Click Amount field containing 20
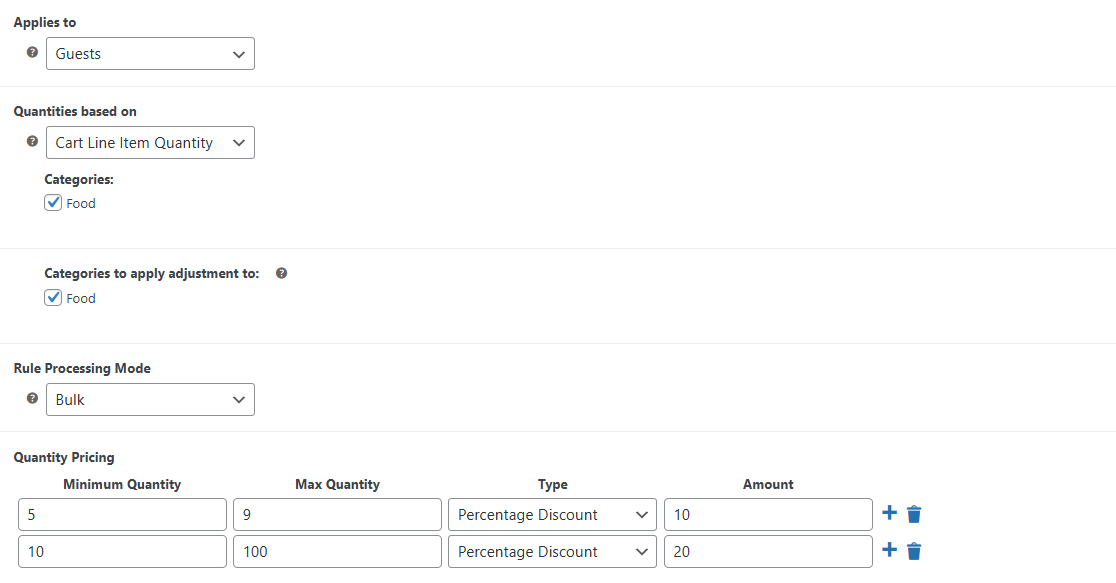 (768, 552)
